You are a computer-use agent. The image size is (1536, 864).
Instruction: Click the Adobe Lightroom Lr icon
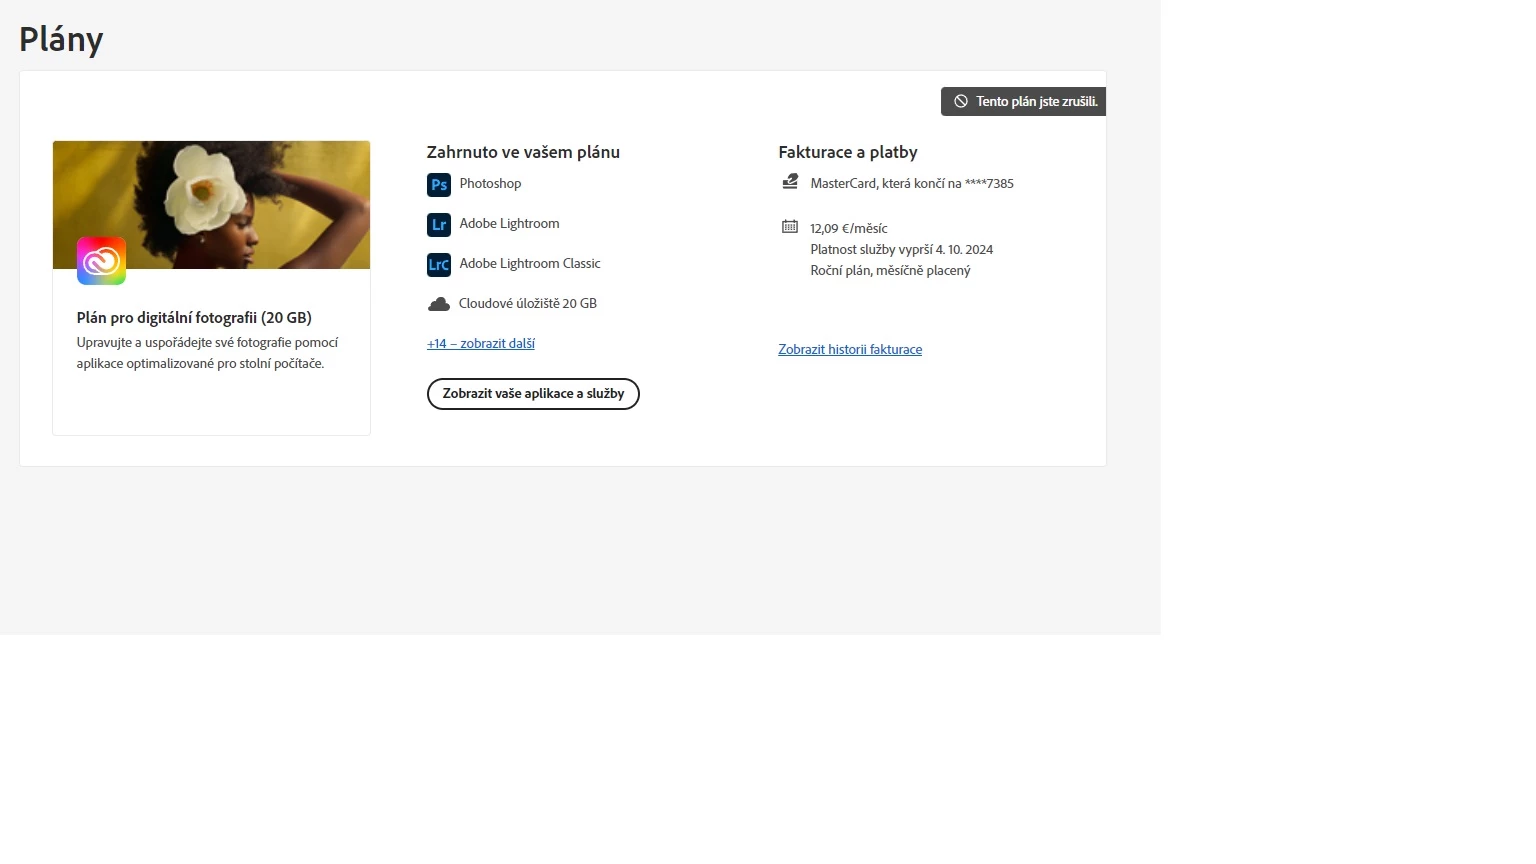[x=439, y=224]
